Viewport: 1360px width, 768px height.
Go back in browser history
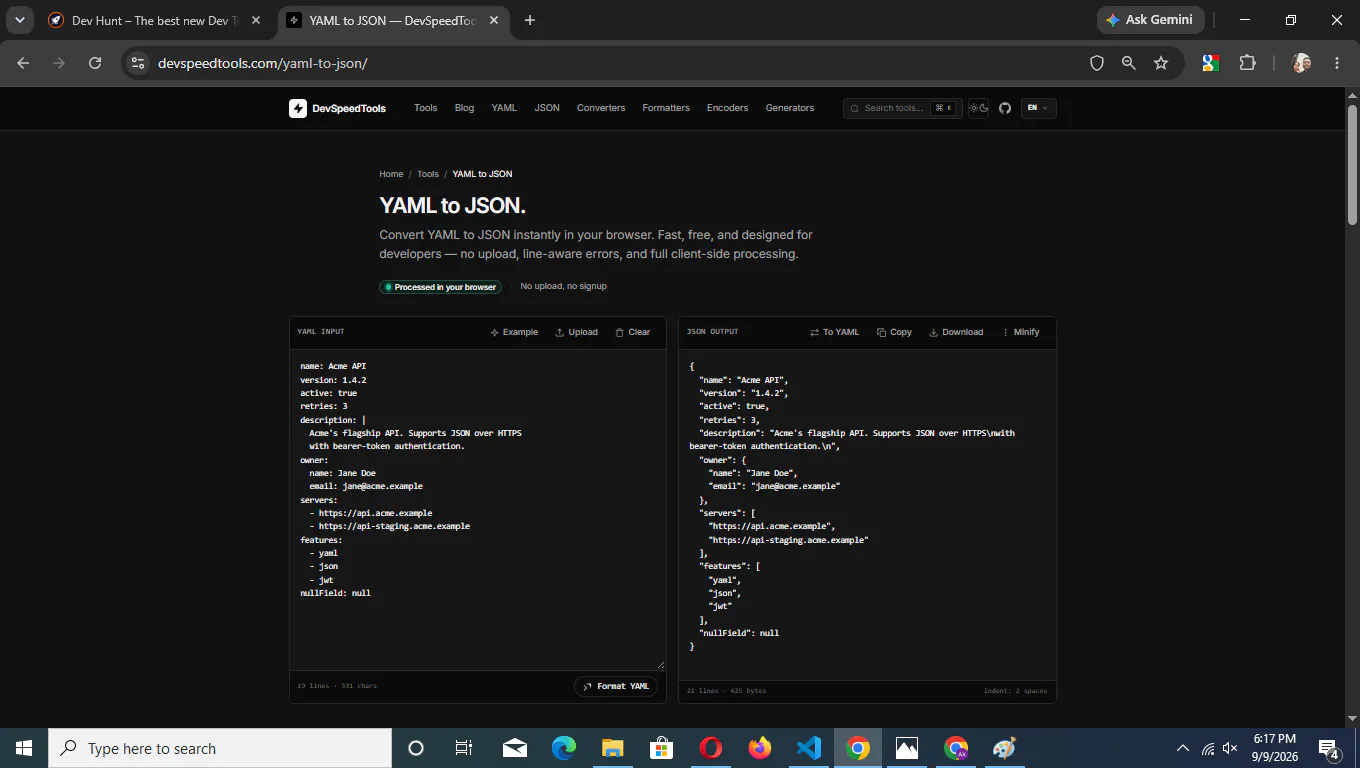pyautogui.click(x=23, y=63)
